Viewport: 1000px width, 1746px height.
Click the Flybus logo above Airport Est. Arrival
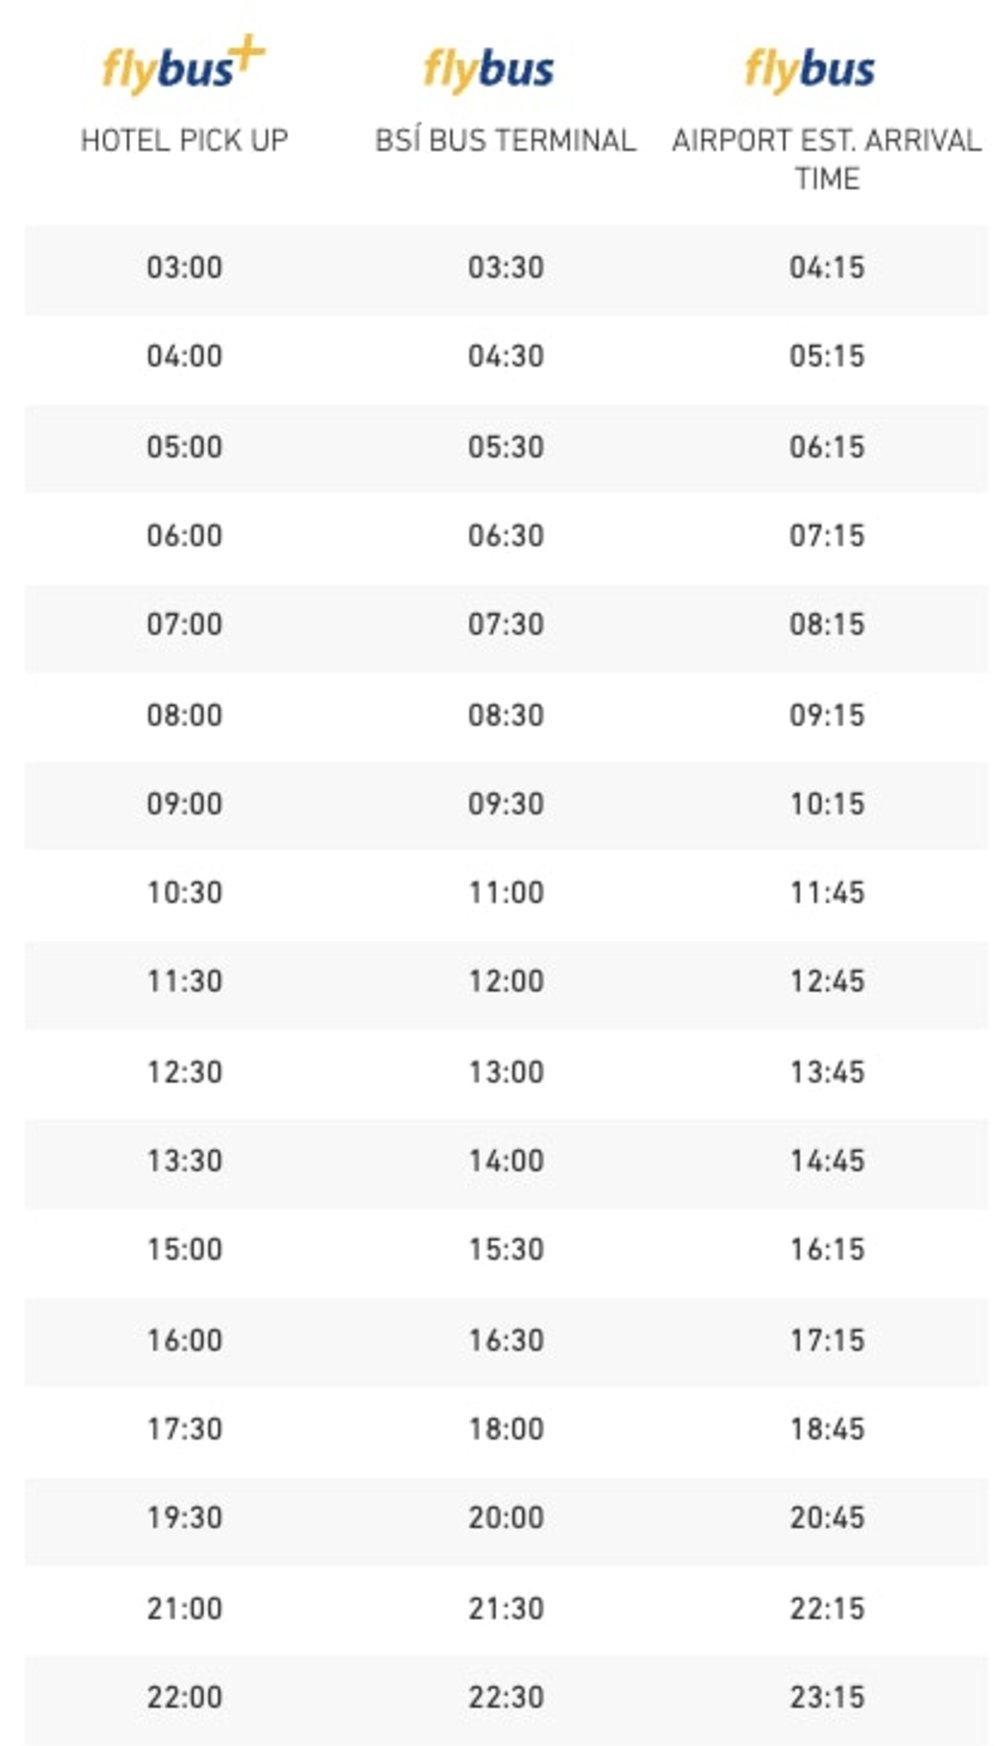pos(809,70)
